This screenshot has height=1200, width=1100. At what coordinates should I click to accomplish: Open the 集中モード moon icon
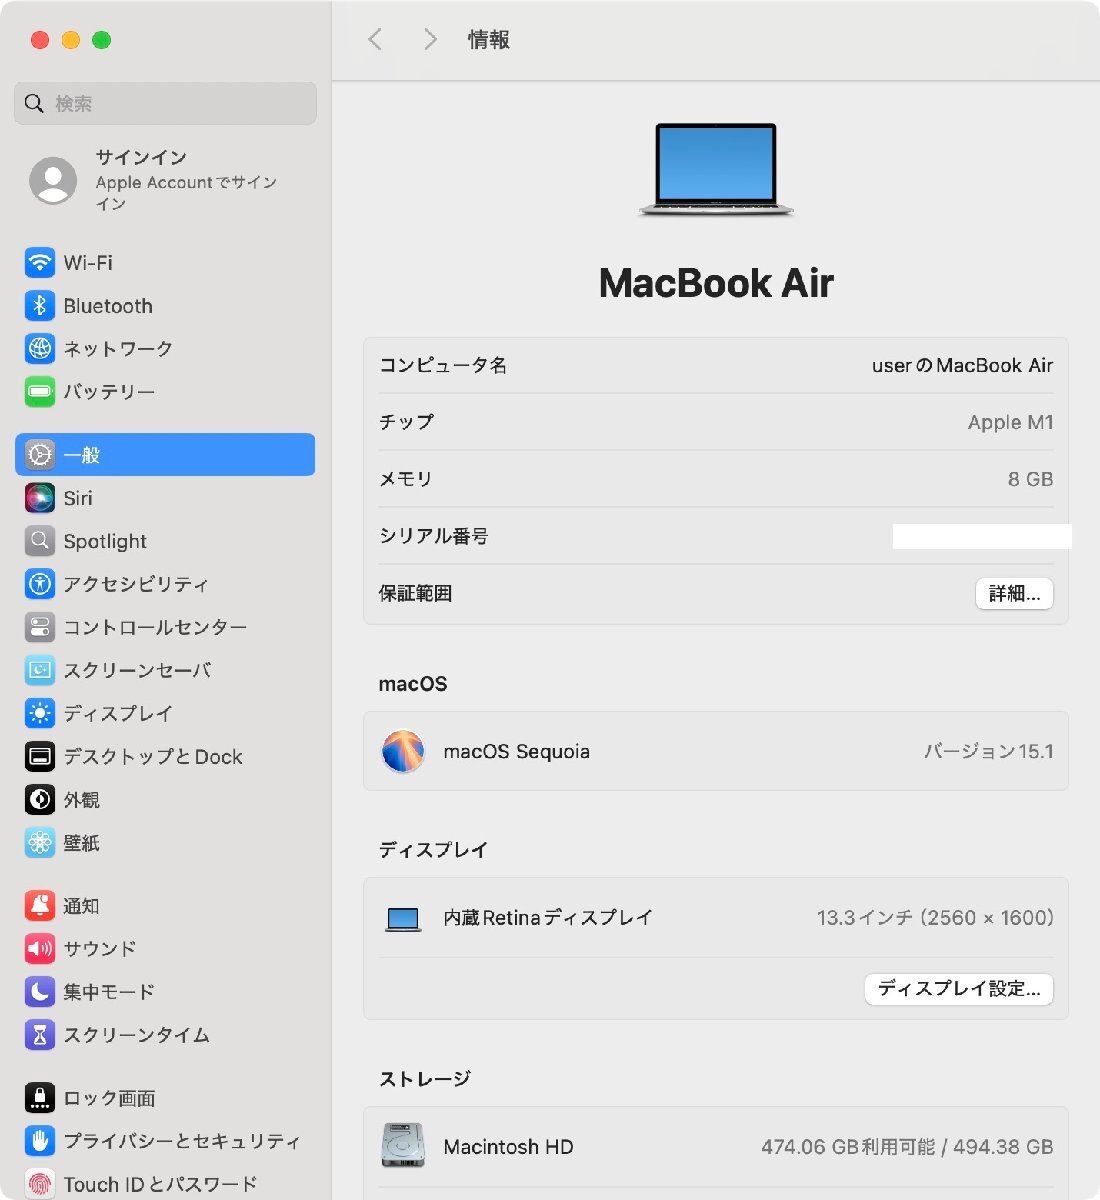[40, 992]
